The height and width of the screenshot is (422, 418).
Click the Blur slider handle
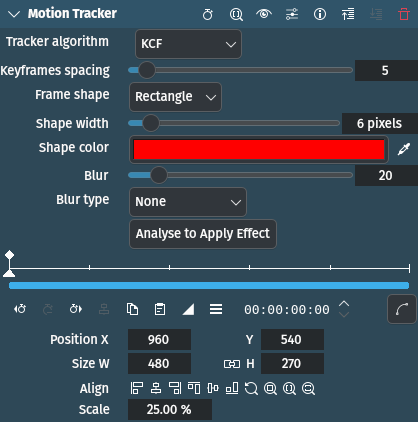pyautogui.click(x=159, y=175)
